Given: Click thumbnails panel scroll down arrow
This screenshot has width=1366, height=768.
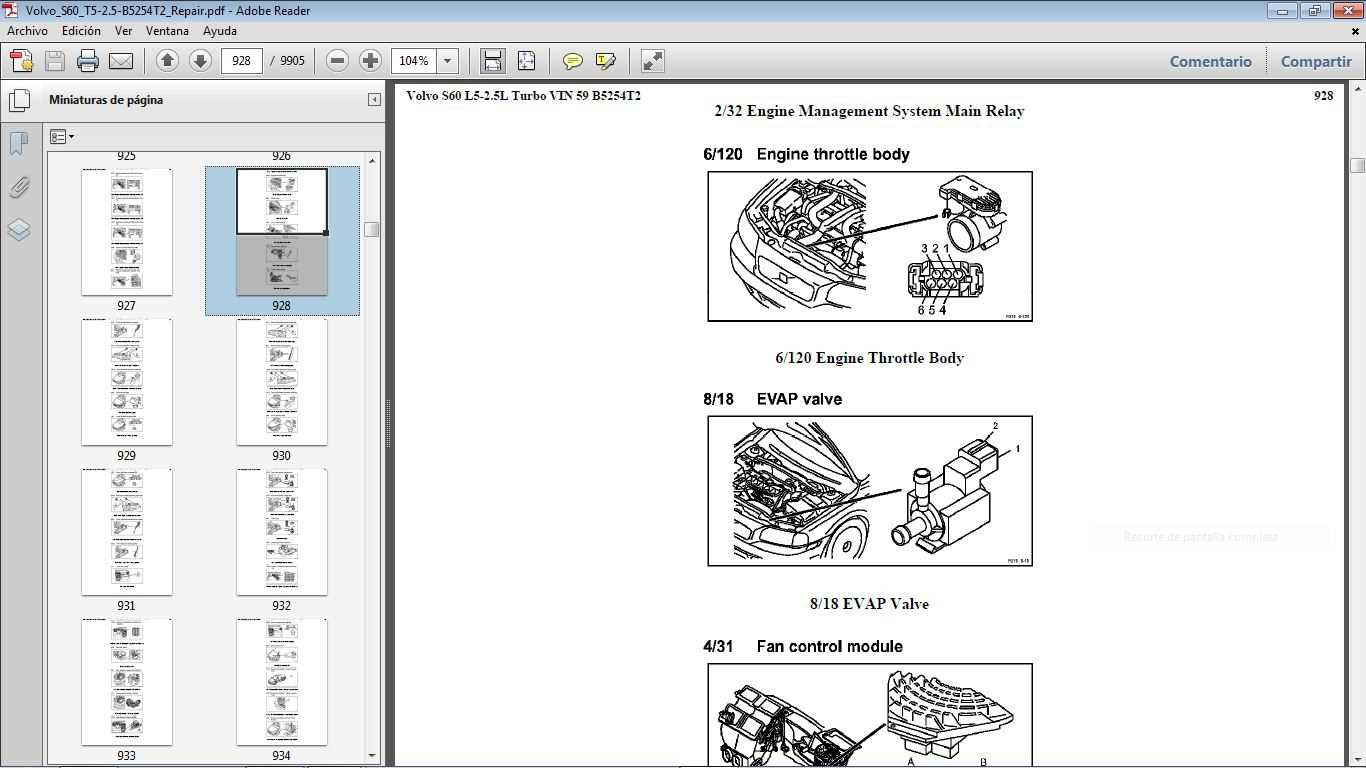Looking at the screenshot, I should coord(372,756).
